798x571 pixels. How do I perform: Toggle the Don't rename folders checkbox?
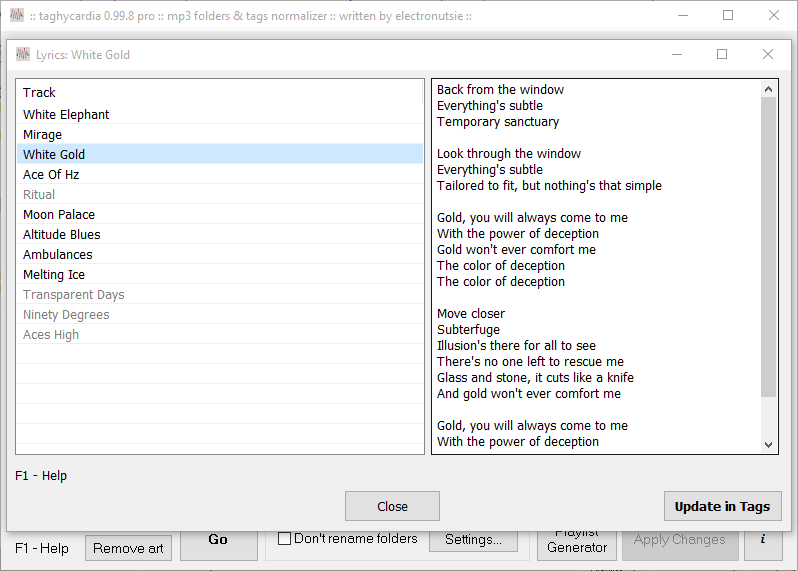(x=284, y=538)
